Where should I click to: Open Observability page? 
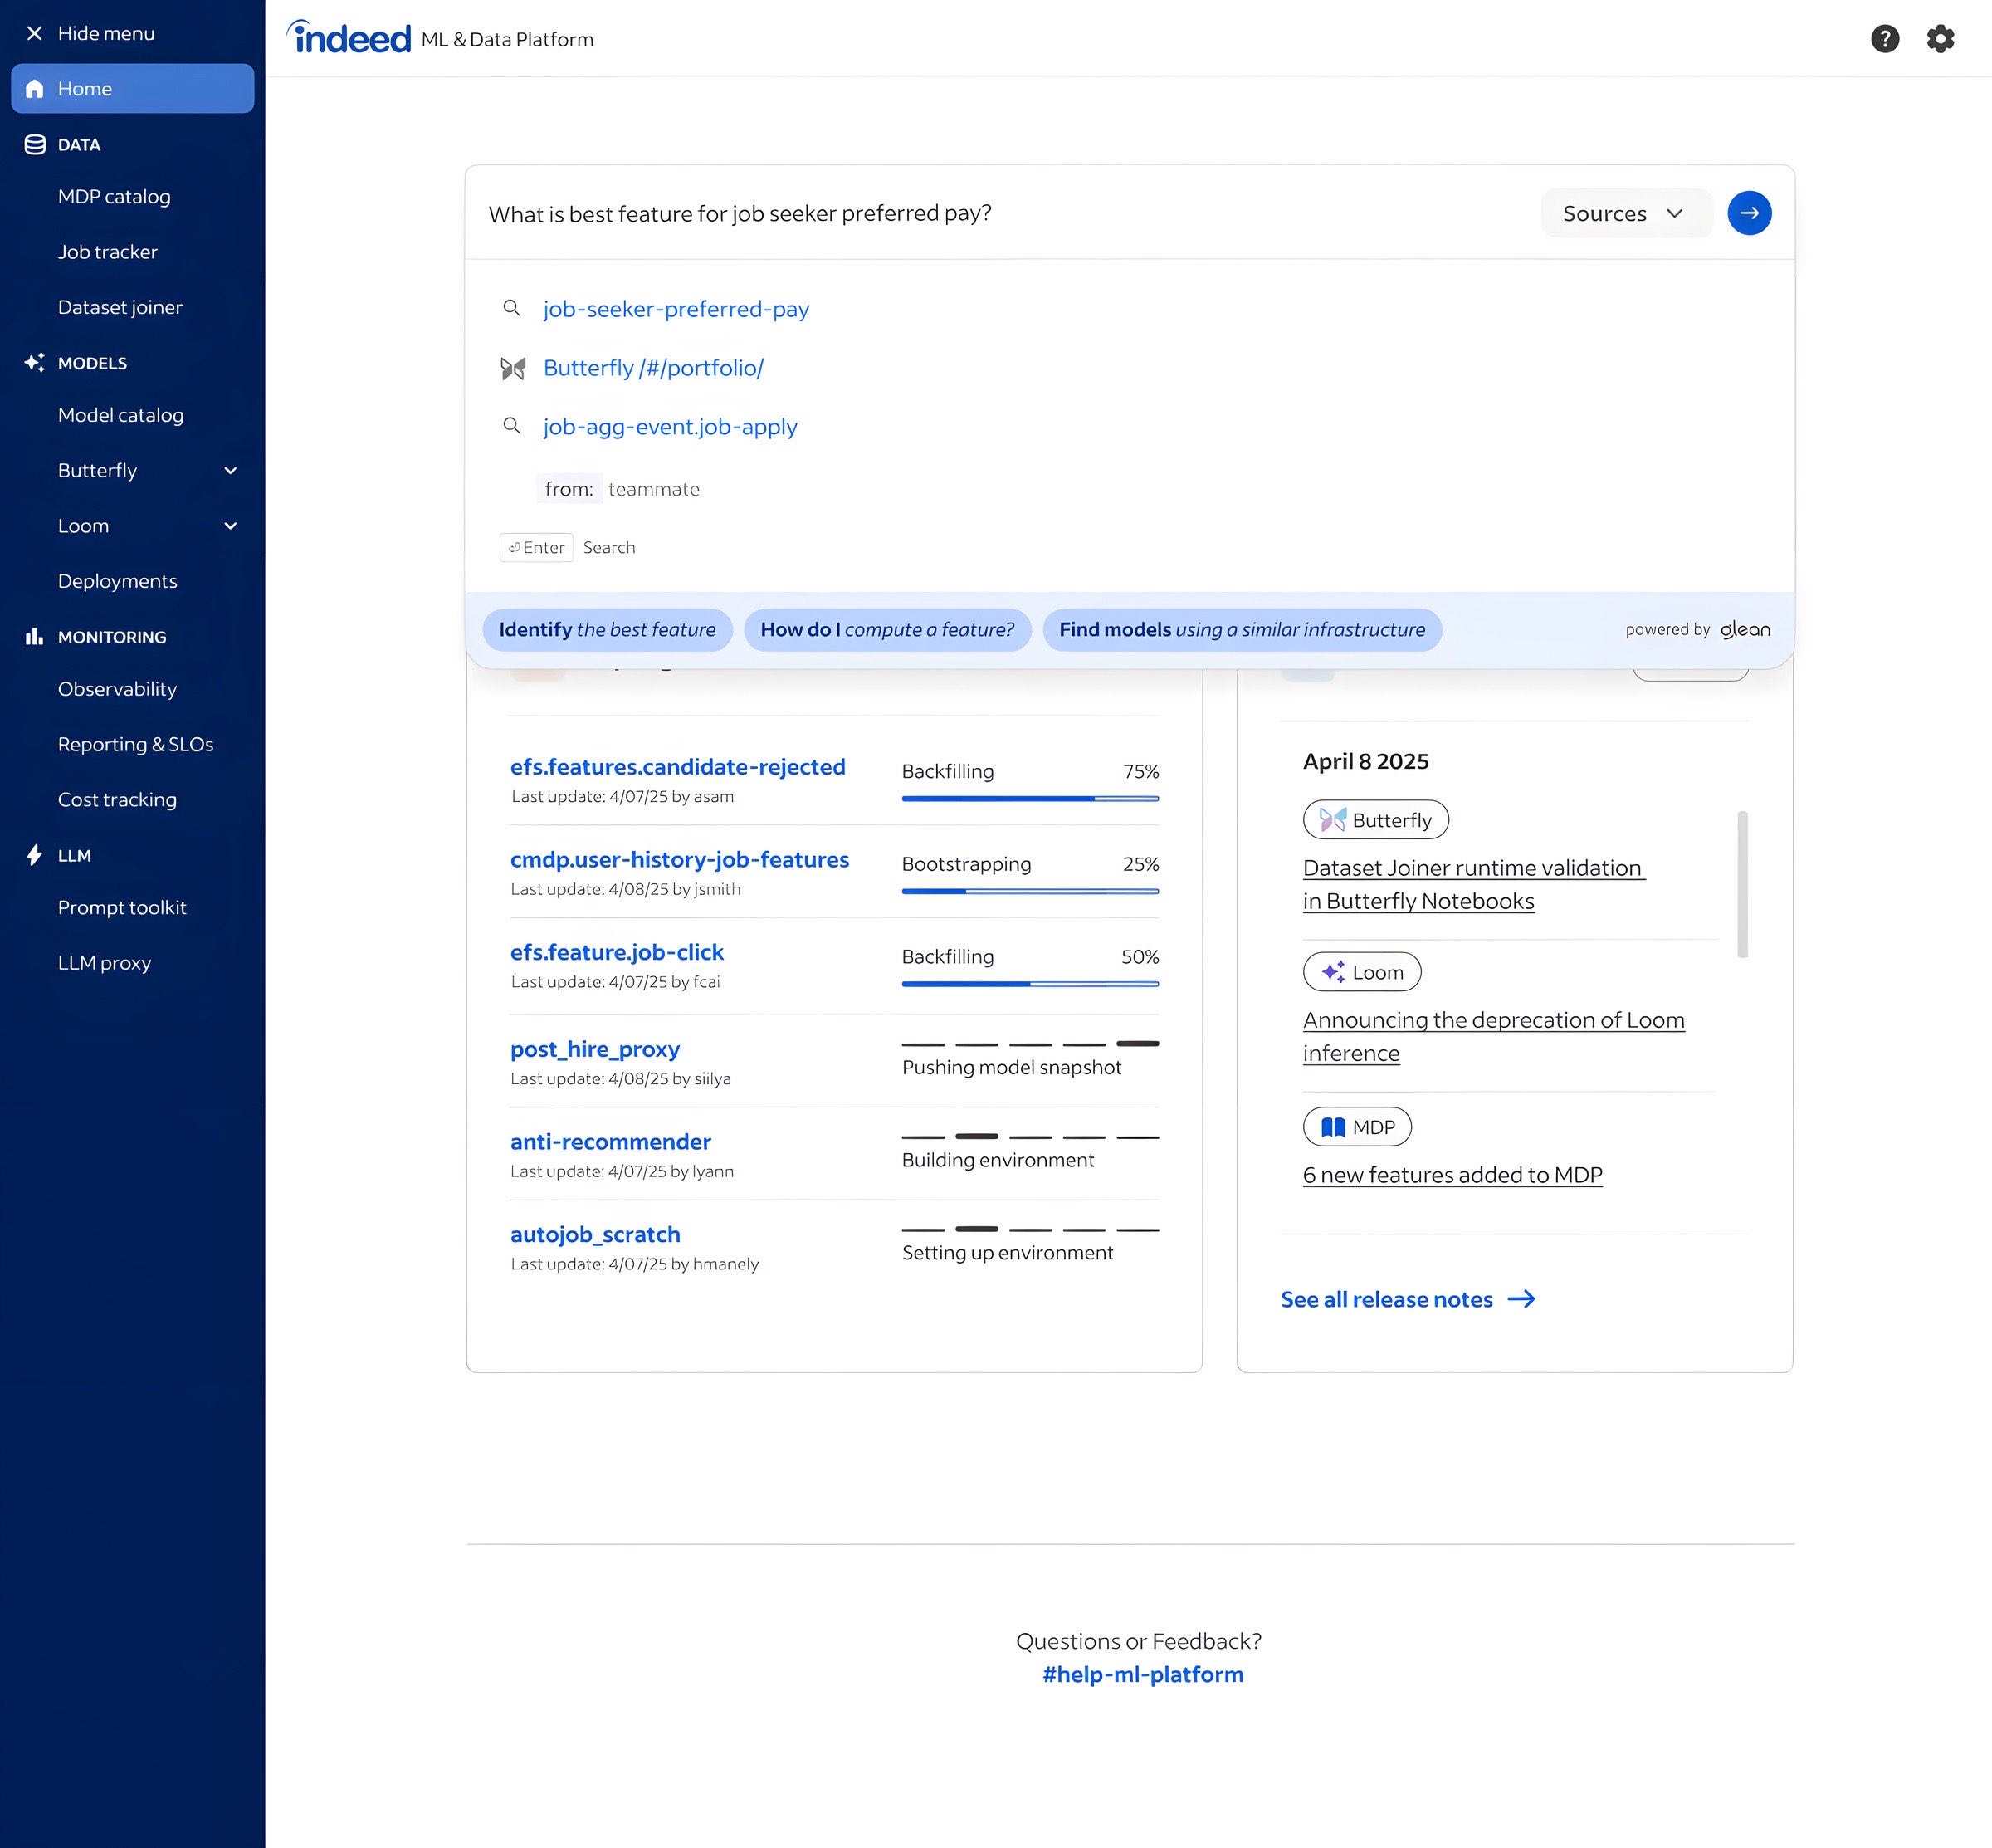point(117,689)
